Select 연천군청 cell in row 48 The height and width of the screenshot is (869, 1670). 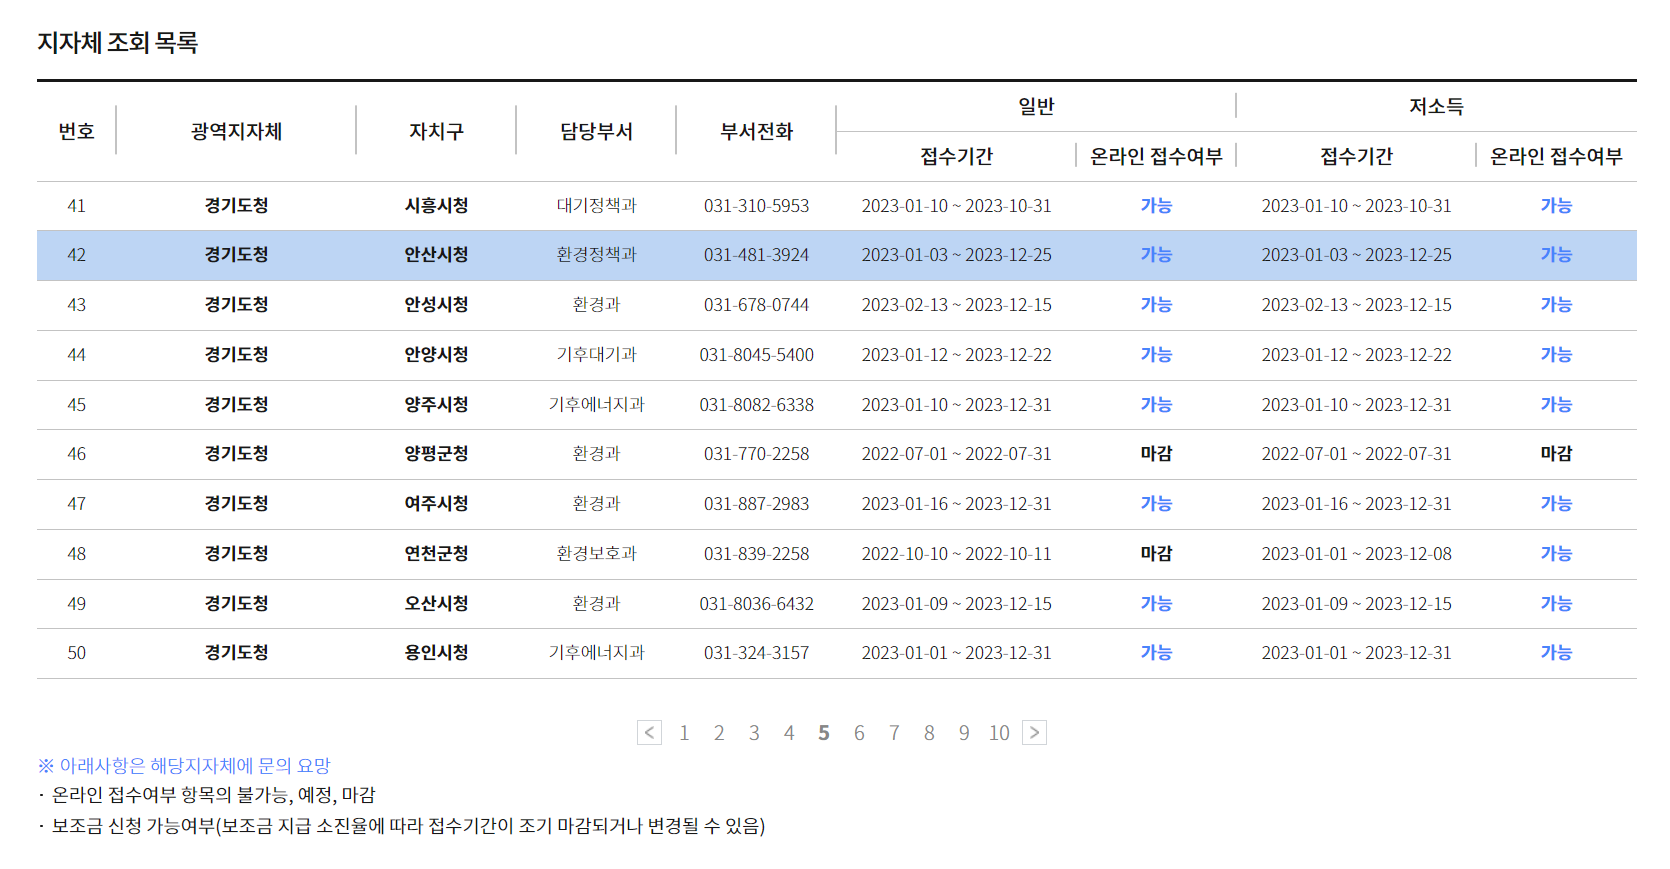click(436, 554)
